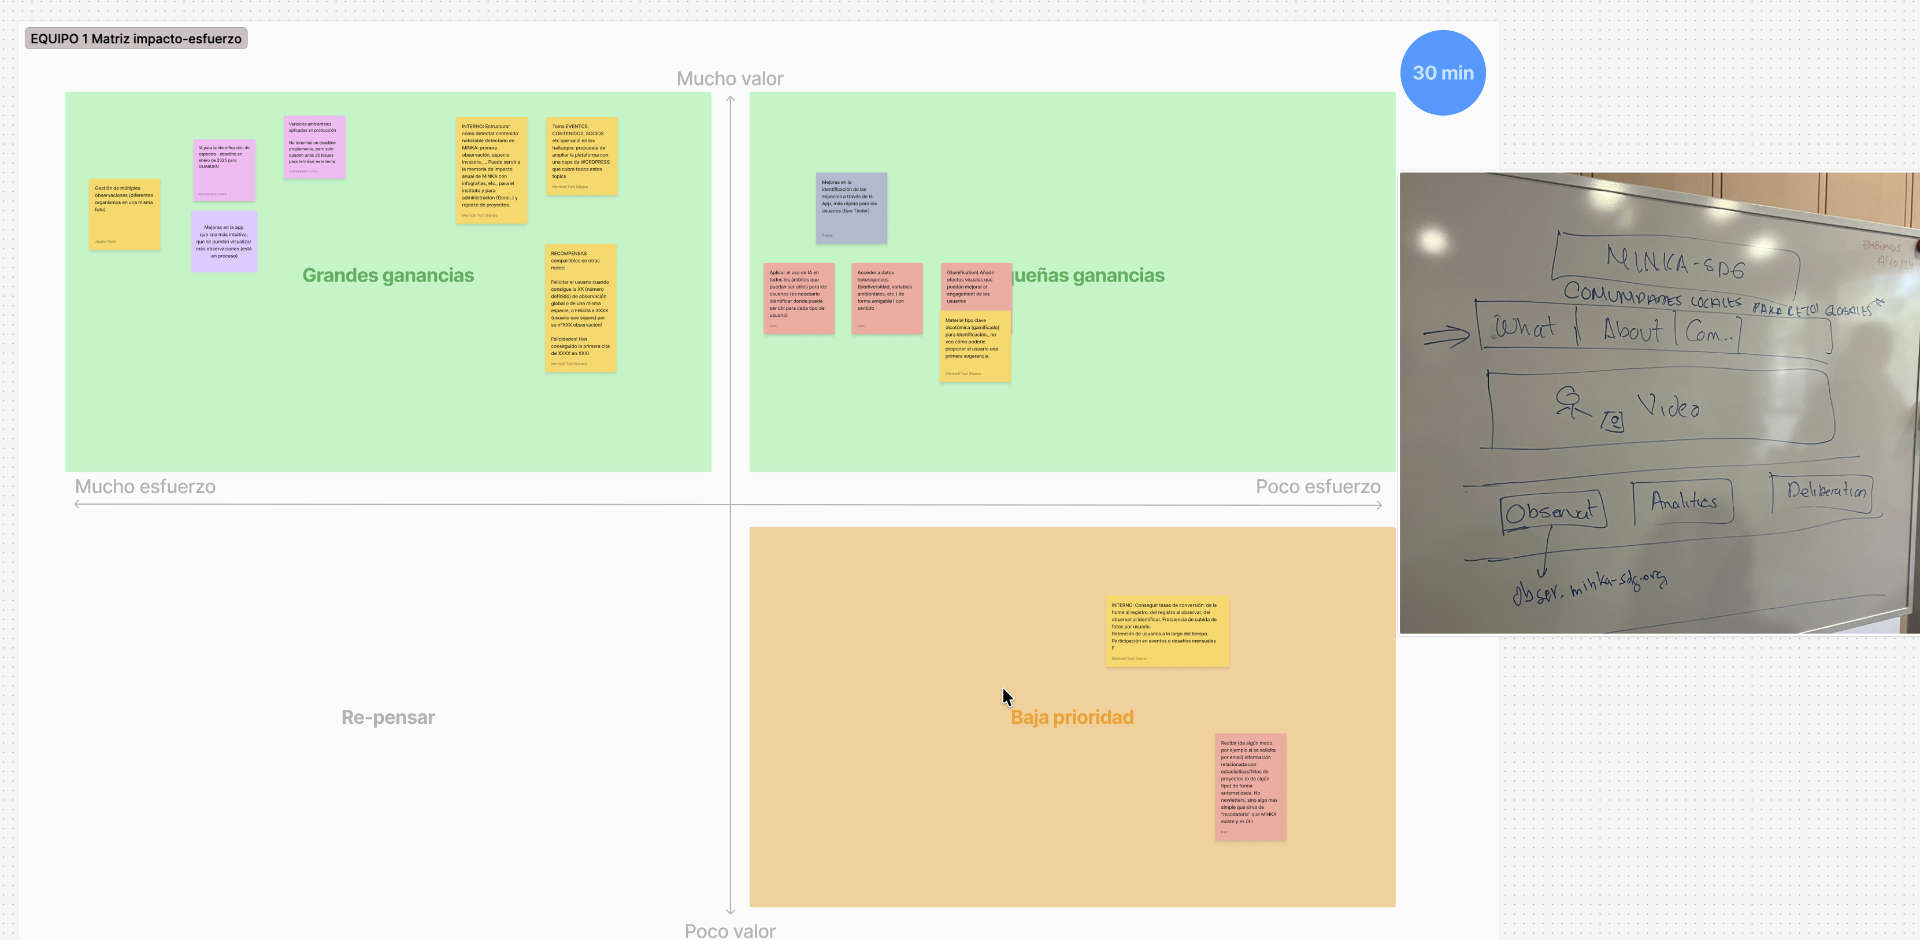Viewport: 1920px width, 940px height.
Task: Select the lavender 'Mejoras en la app' sticky note
Action: click(x=224, y=241)
